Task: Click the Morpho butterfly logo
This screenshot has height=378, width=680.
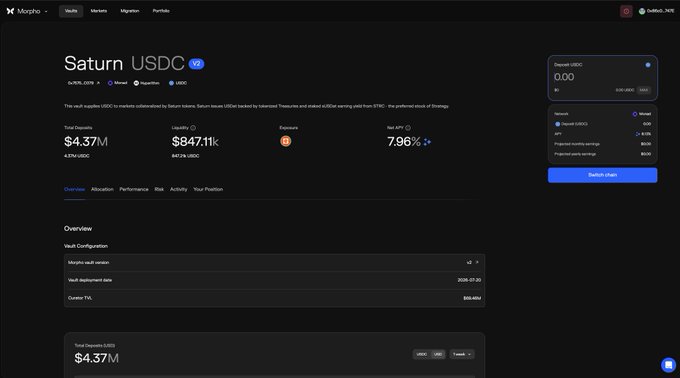Action: (x=10, y=11)
